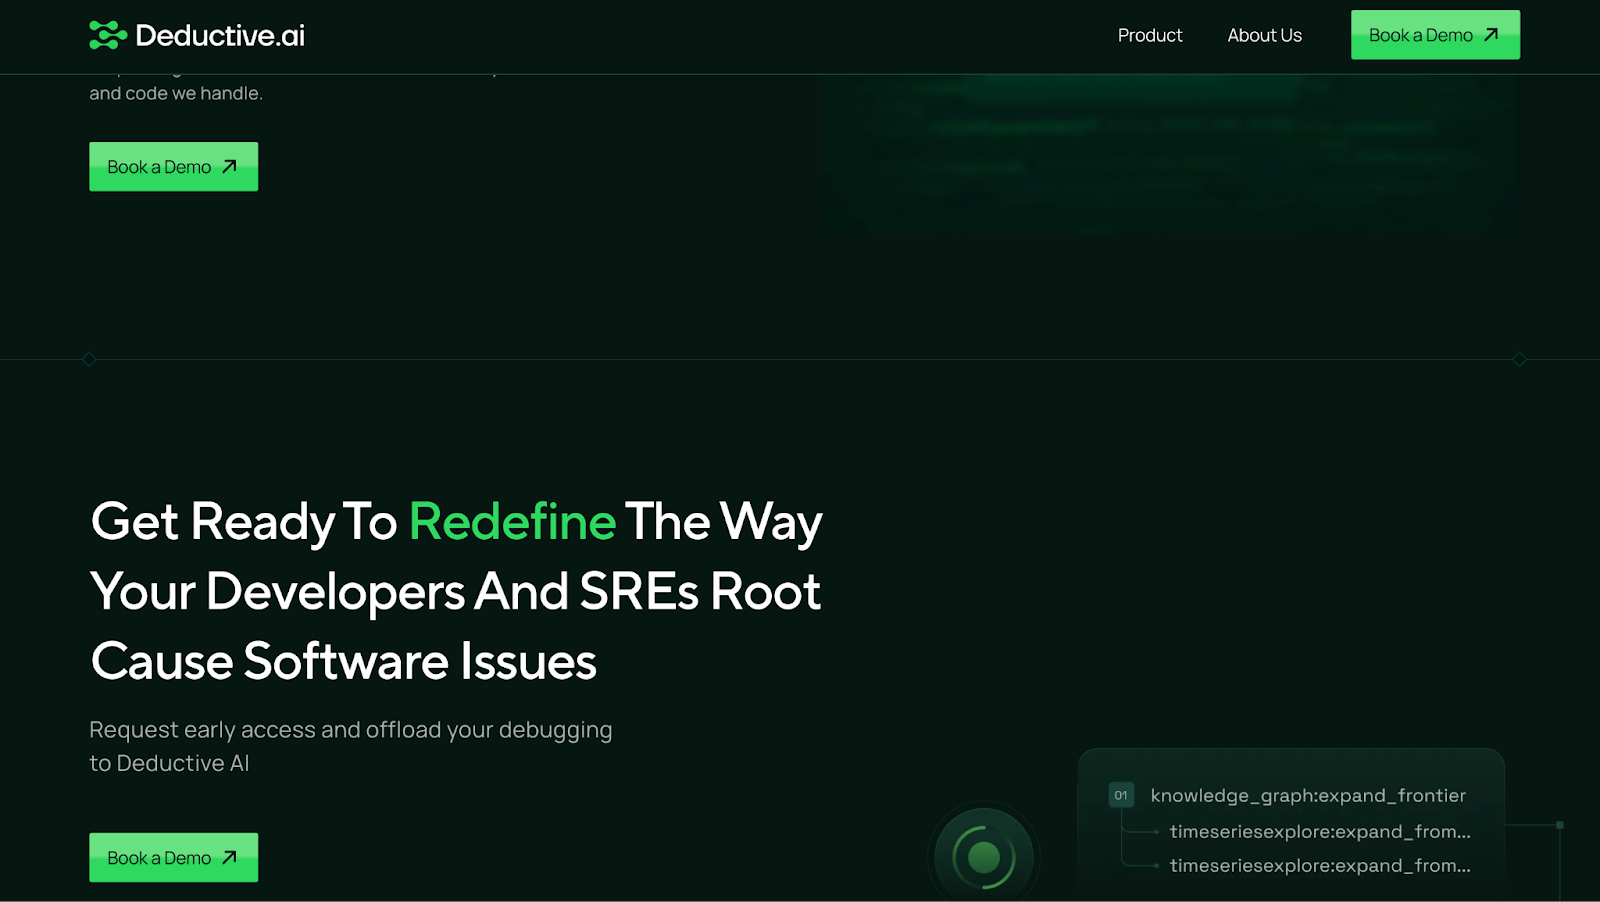Open the Product menu

pos(1150,35)
